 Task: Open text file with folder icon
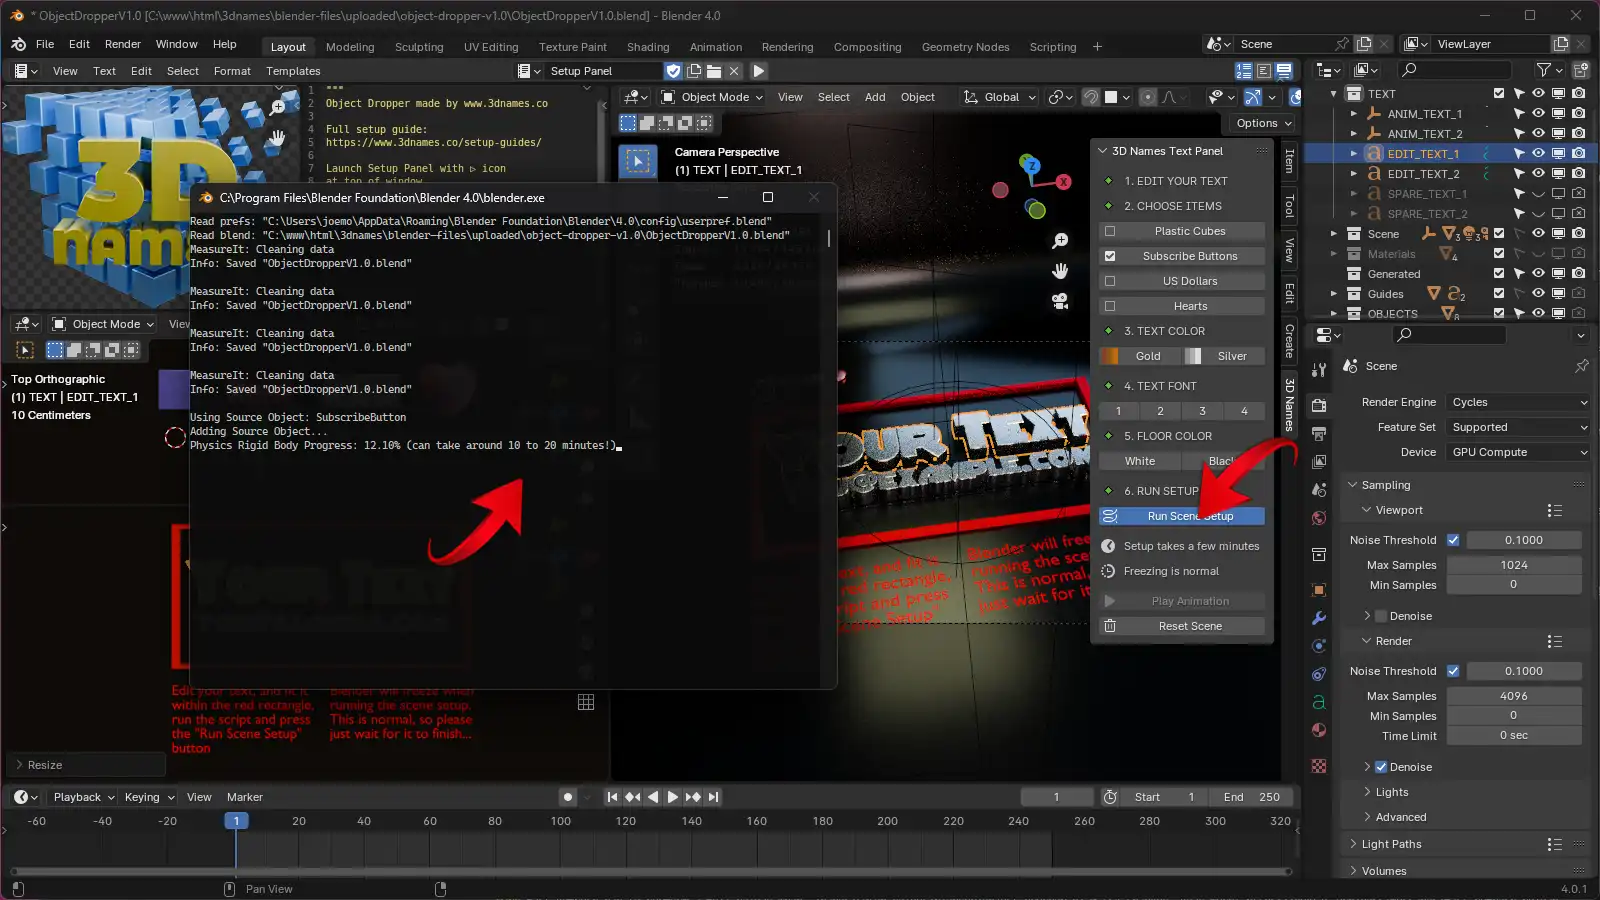pos(714,71)
